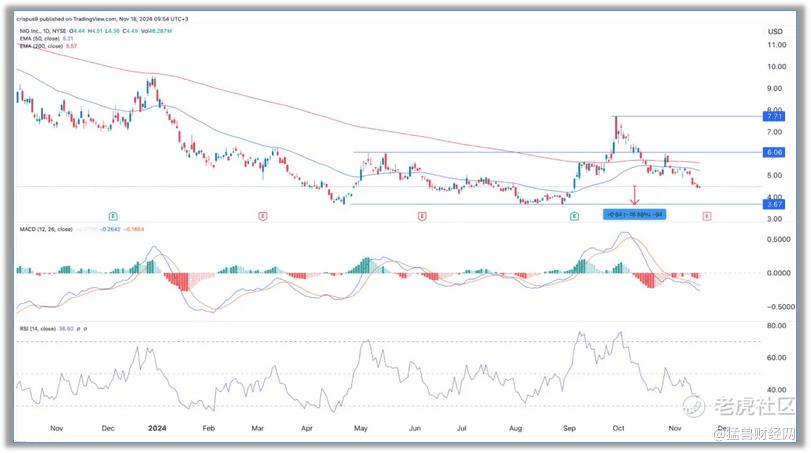Click the Vol 46.287M volume value
Screen dimensions: 811x453
[156, 31]
